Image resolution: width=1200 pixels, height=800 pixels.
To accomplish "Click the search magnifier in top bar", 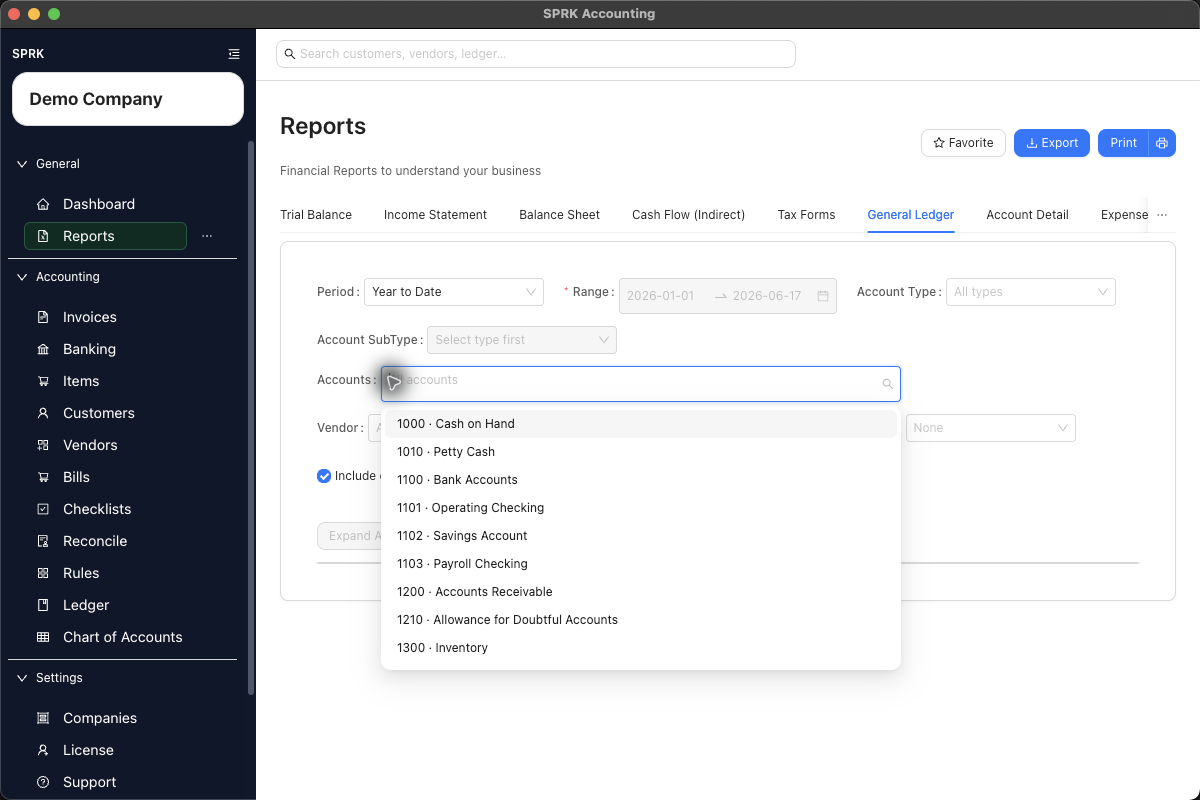I will click(x=290, y=54).
